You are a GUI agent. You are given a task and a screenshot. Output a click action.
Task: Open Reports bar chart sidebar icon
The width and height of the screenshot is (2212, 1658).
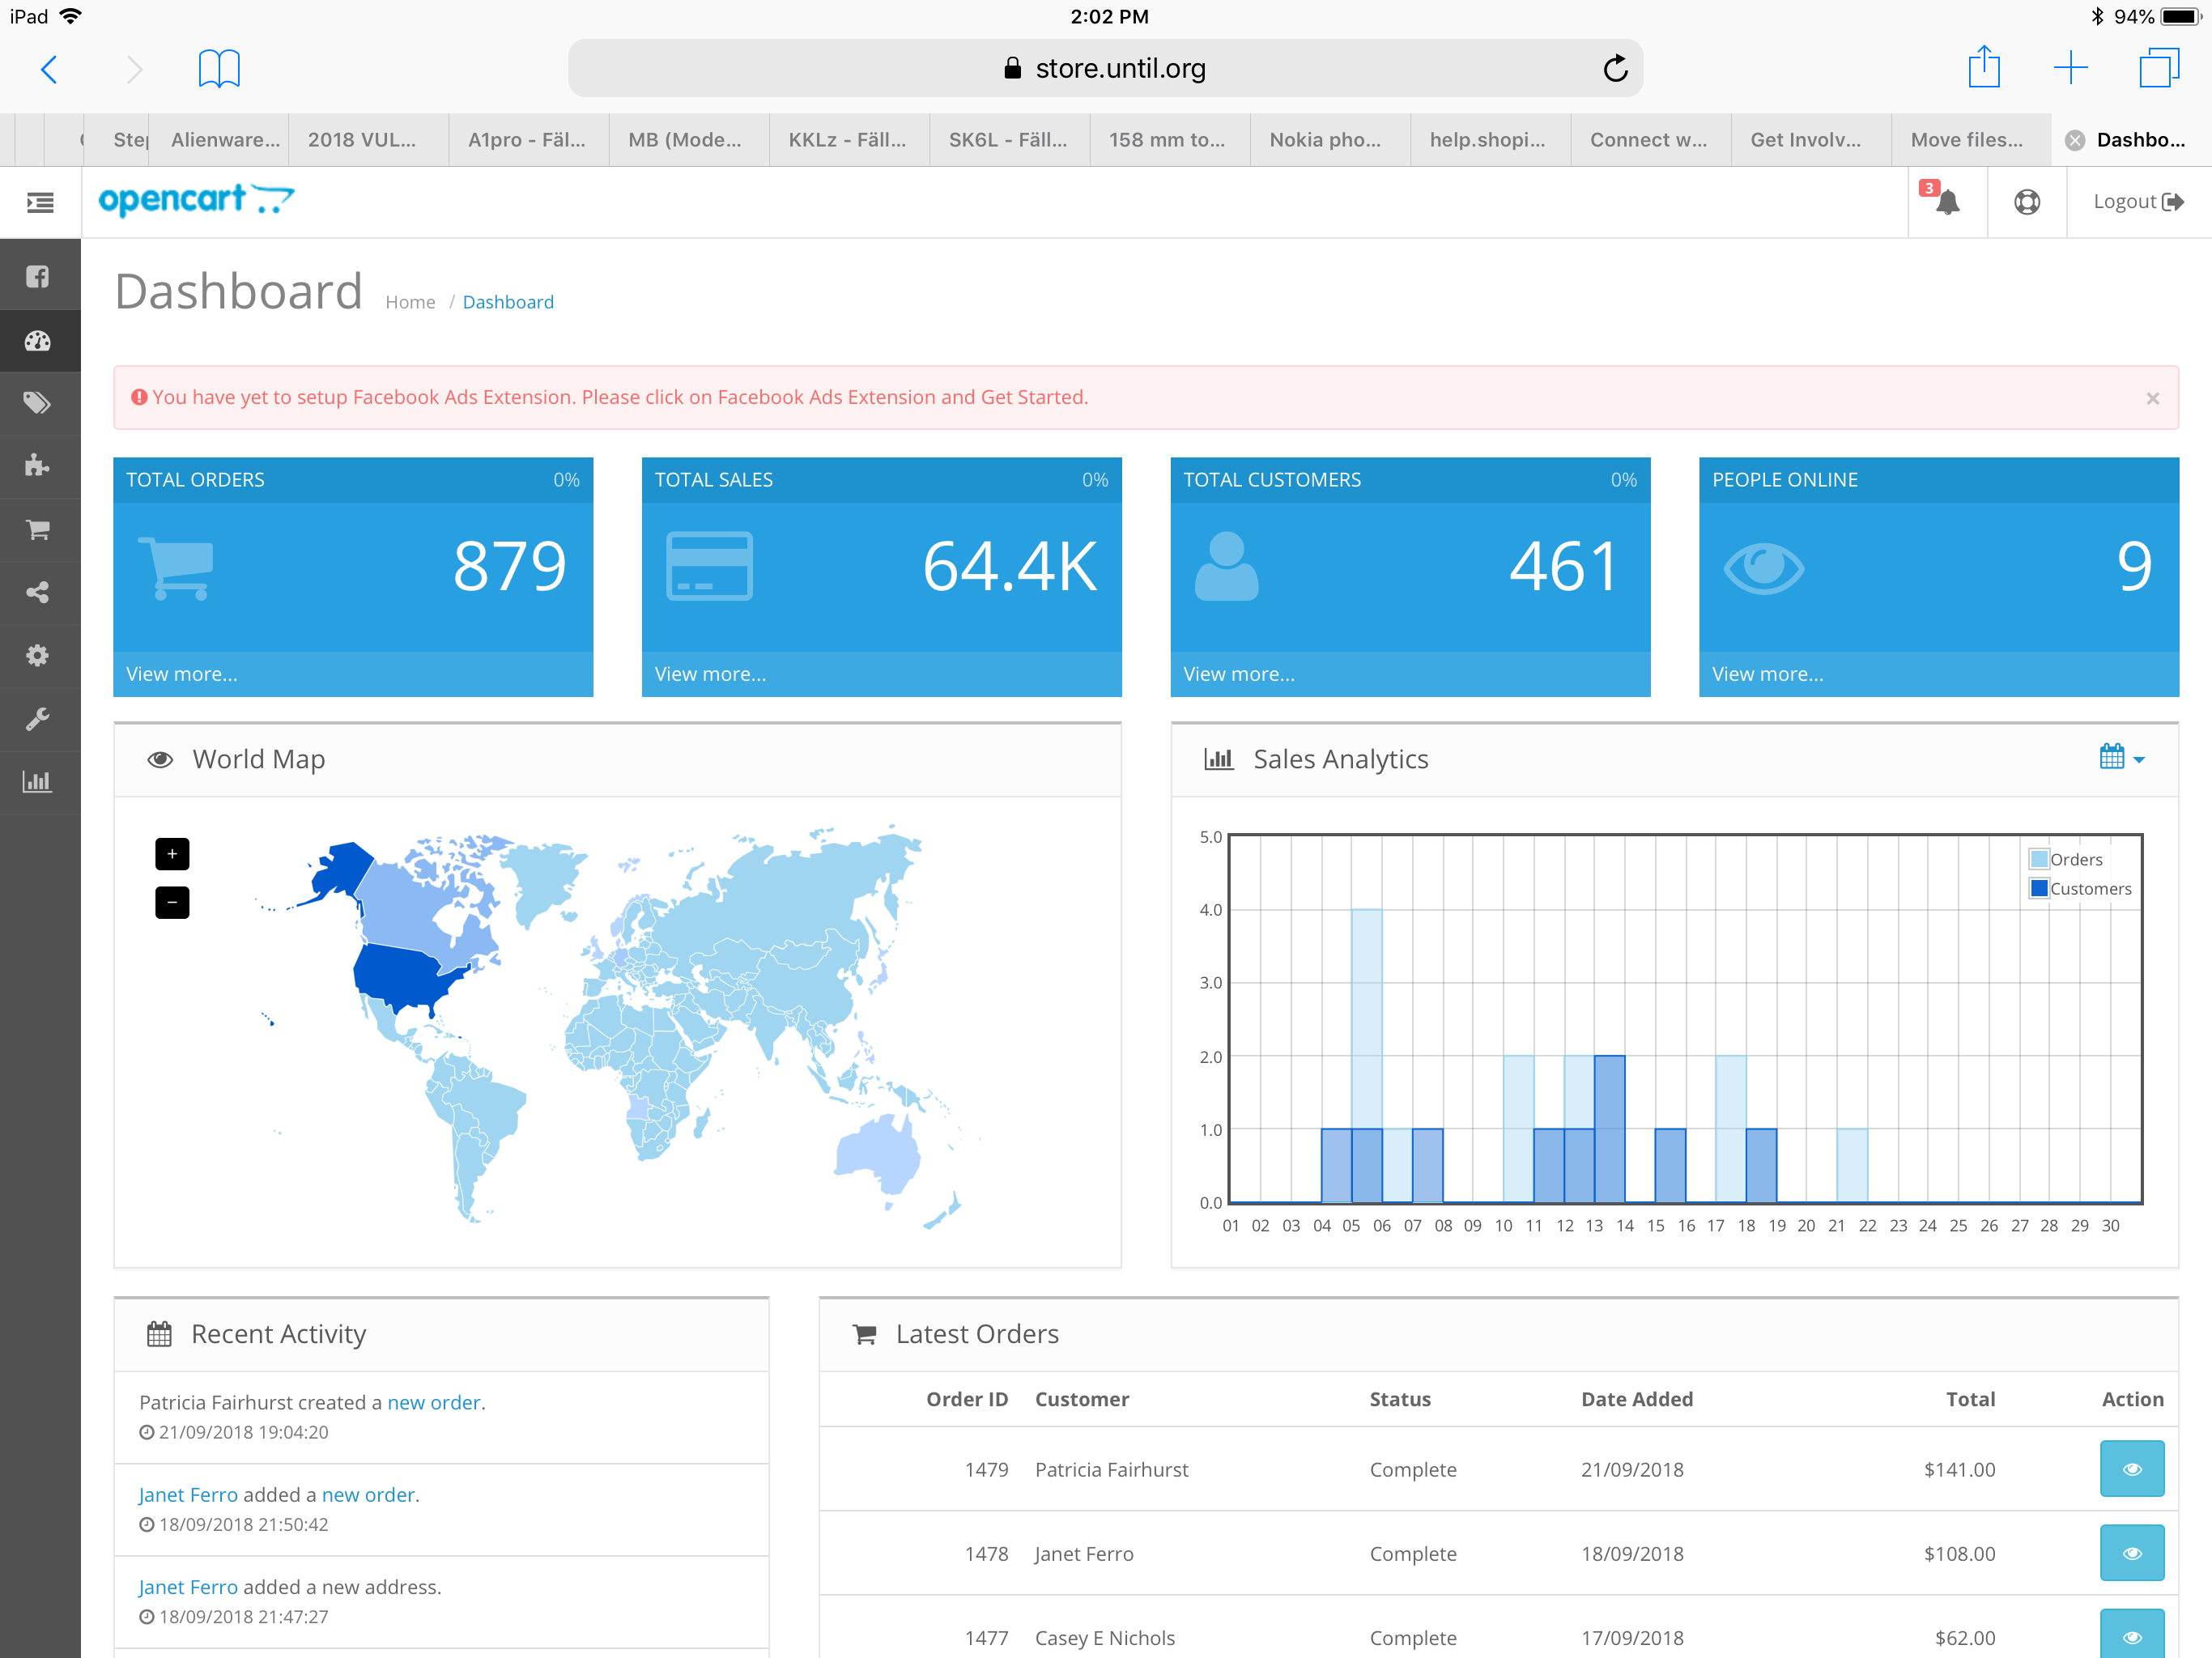38,782
